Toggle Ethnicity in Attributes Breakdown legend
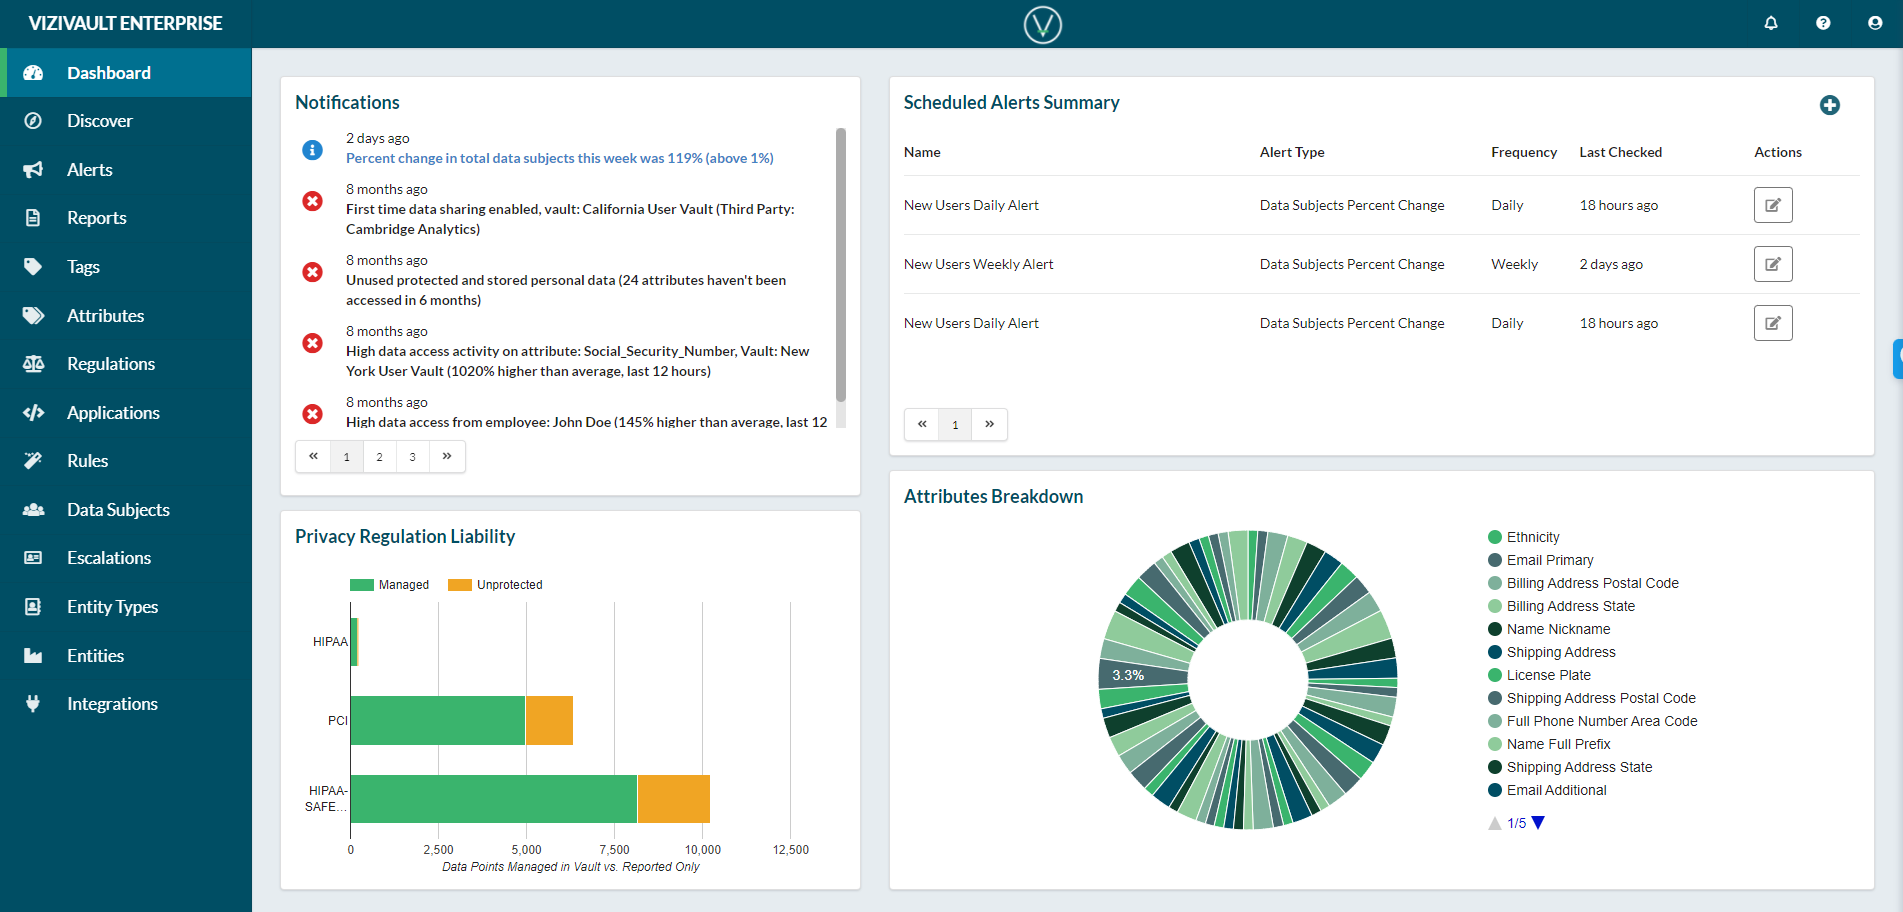The width and height of the screenshot is (1903, 912). click(x=1523, y=537)
